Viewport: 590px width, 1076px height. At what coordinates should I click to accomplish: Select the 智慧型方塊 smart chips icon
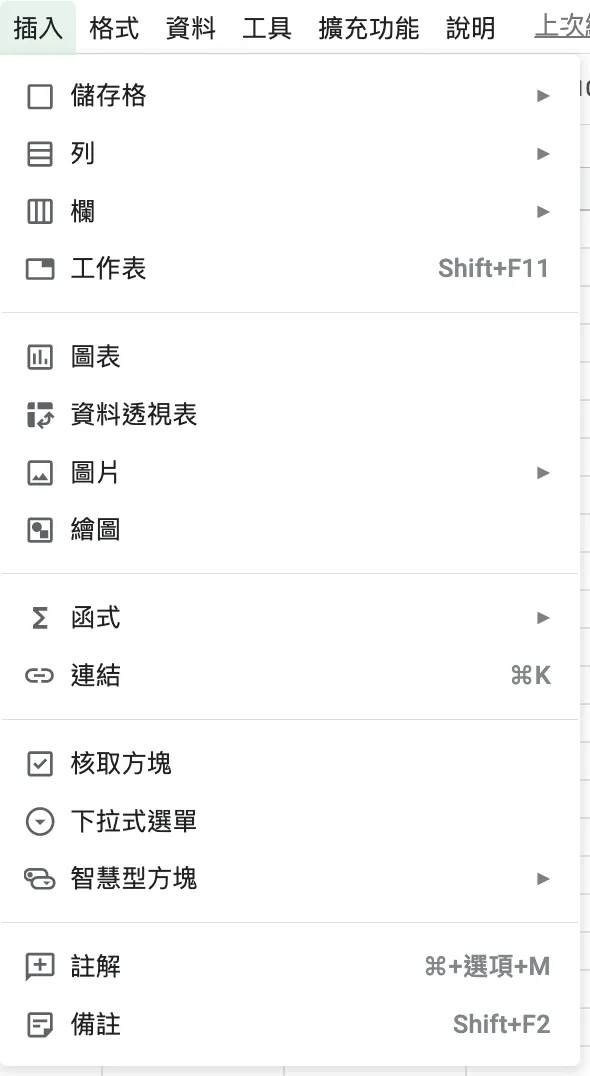pos(38,879)
